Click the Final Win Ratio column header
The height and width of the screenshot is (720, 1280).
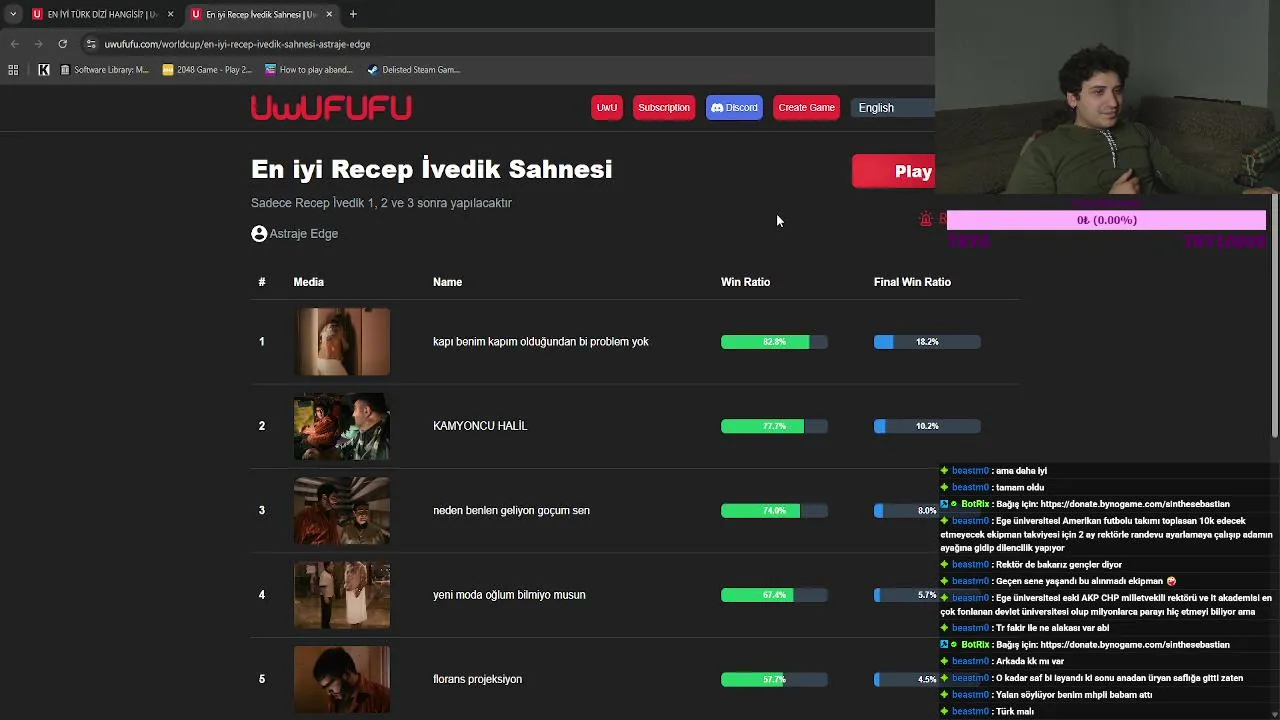(912, 282)
